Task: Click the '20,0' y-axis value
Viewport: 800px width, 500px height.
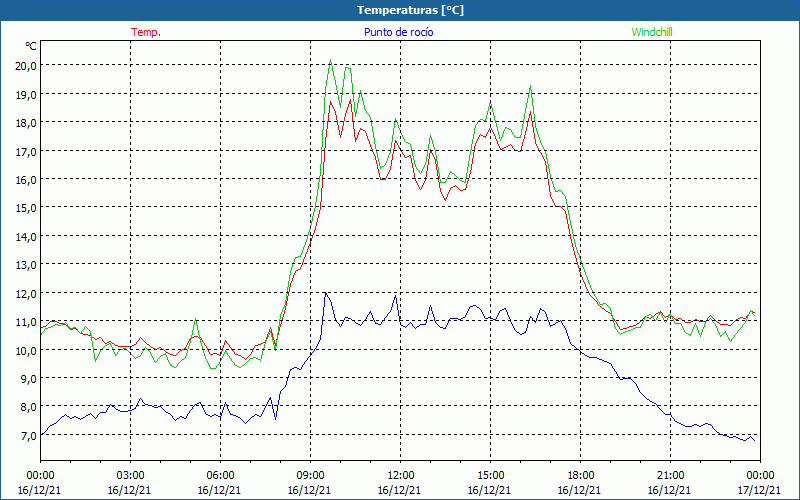Action: coord(26,66)
